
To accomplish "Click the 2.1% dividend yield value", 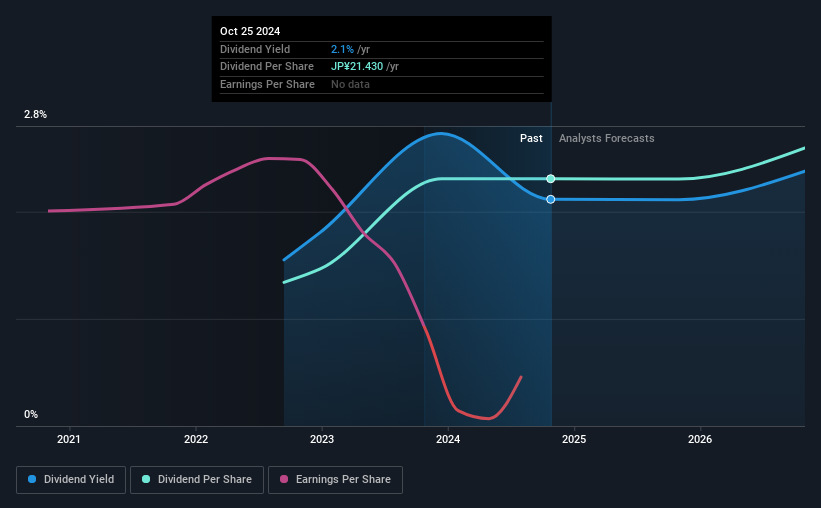I will pyautogui.click(x=342, y=49).
